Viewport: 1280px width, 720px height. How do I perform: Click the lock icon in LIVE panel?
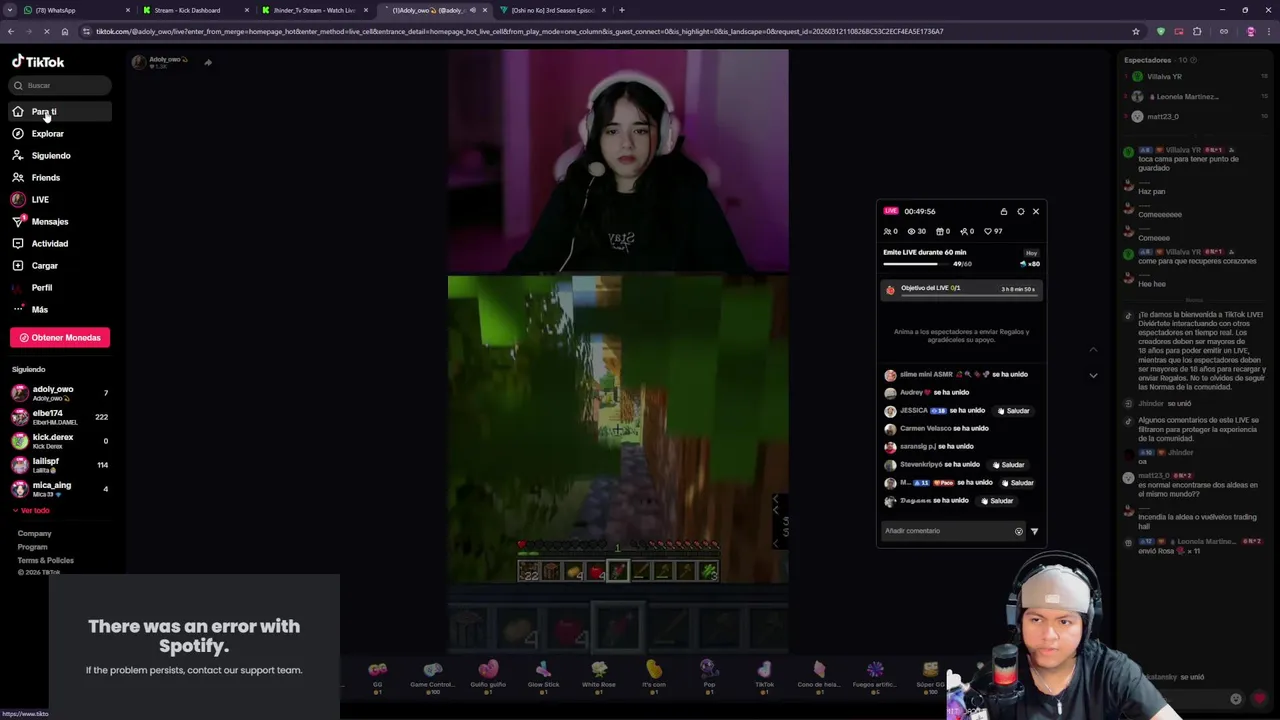click(x=1004, y=212)
